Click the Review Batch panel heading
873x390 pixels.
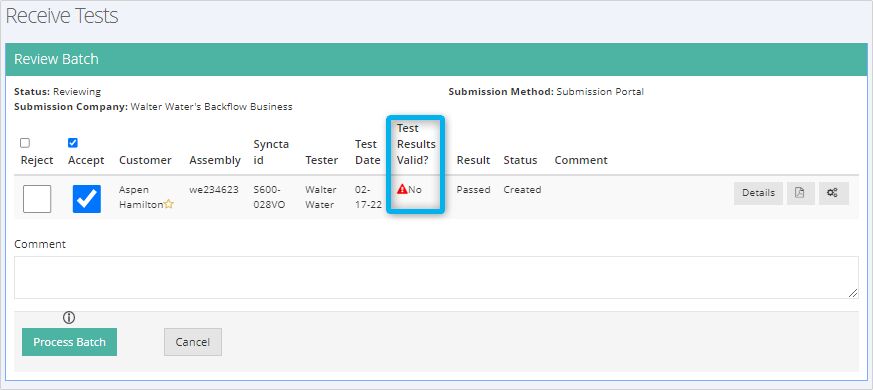tap(56, 59)
